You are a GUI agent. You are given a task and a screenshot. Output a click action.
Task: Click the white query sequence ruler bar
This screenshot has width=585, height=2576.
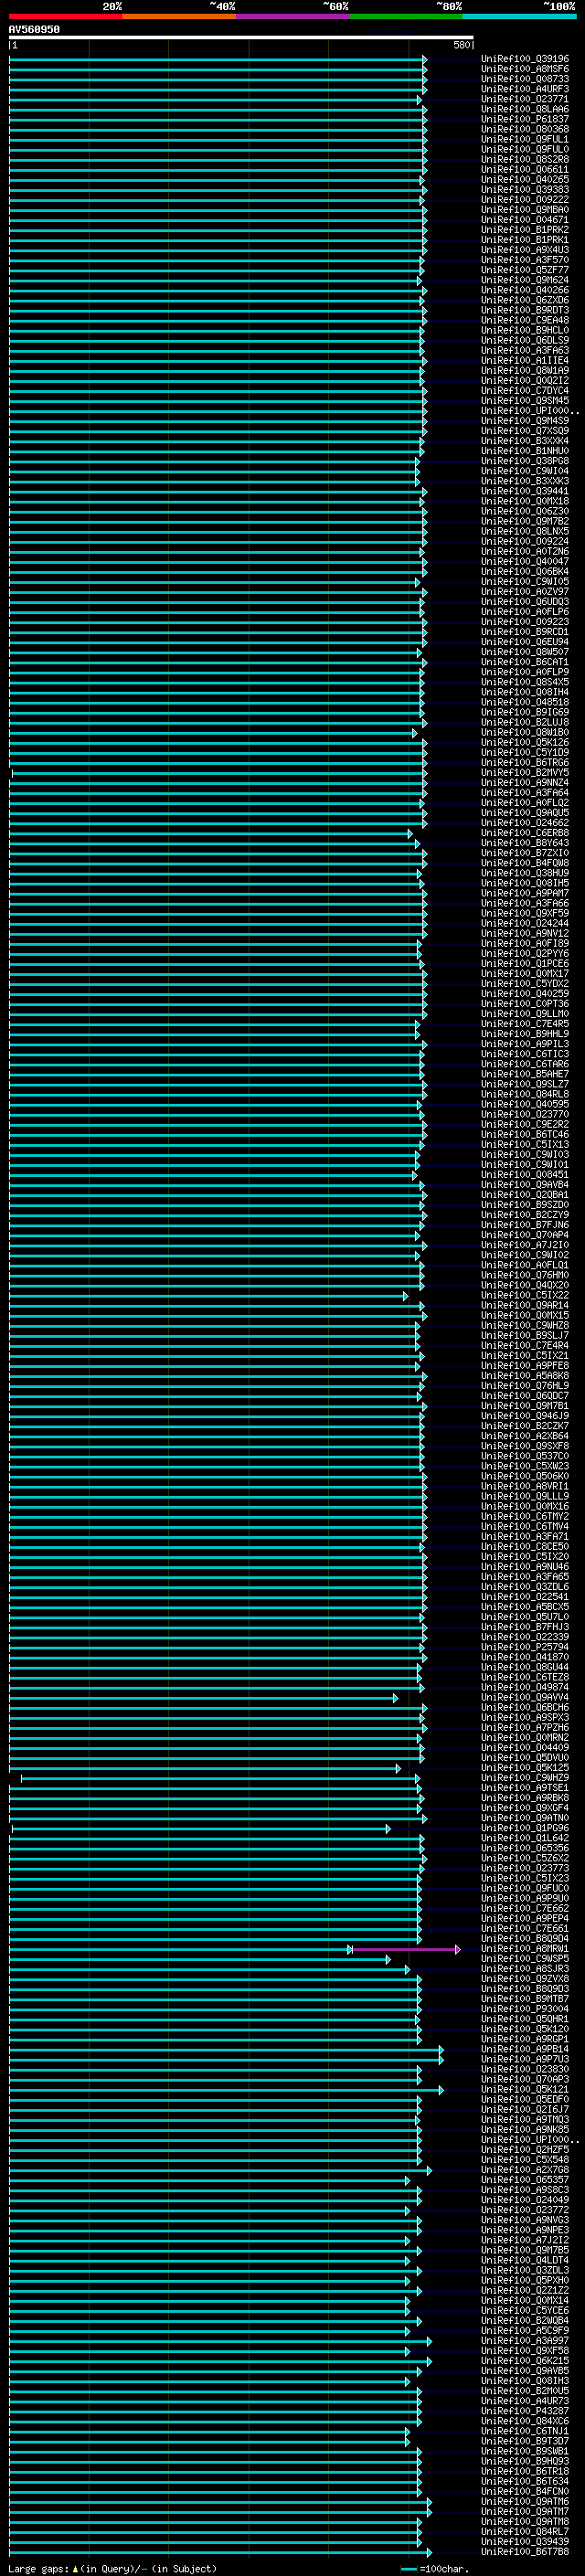coord(241,38)
